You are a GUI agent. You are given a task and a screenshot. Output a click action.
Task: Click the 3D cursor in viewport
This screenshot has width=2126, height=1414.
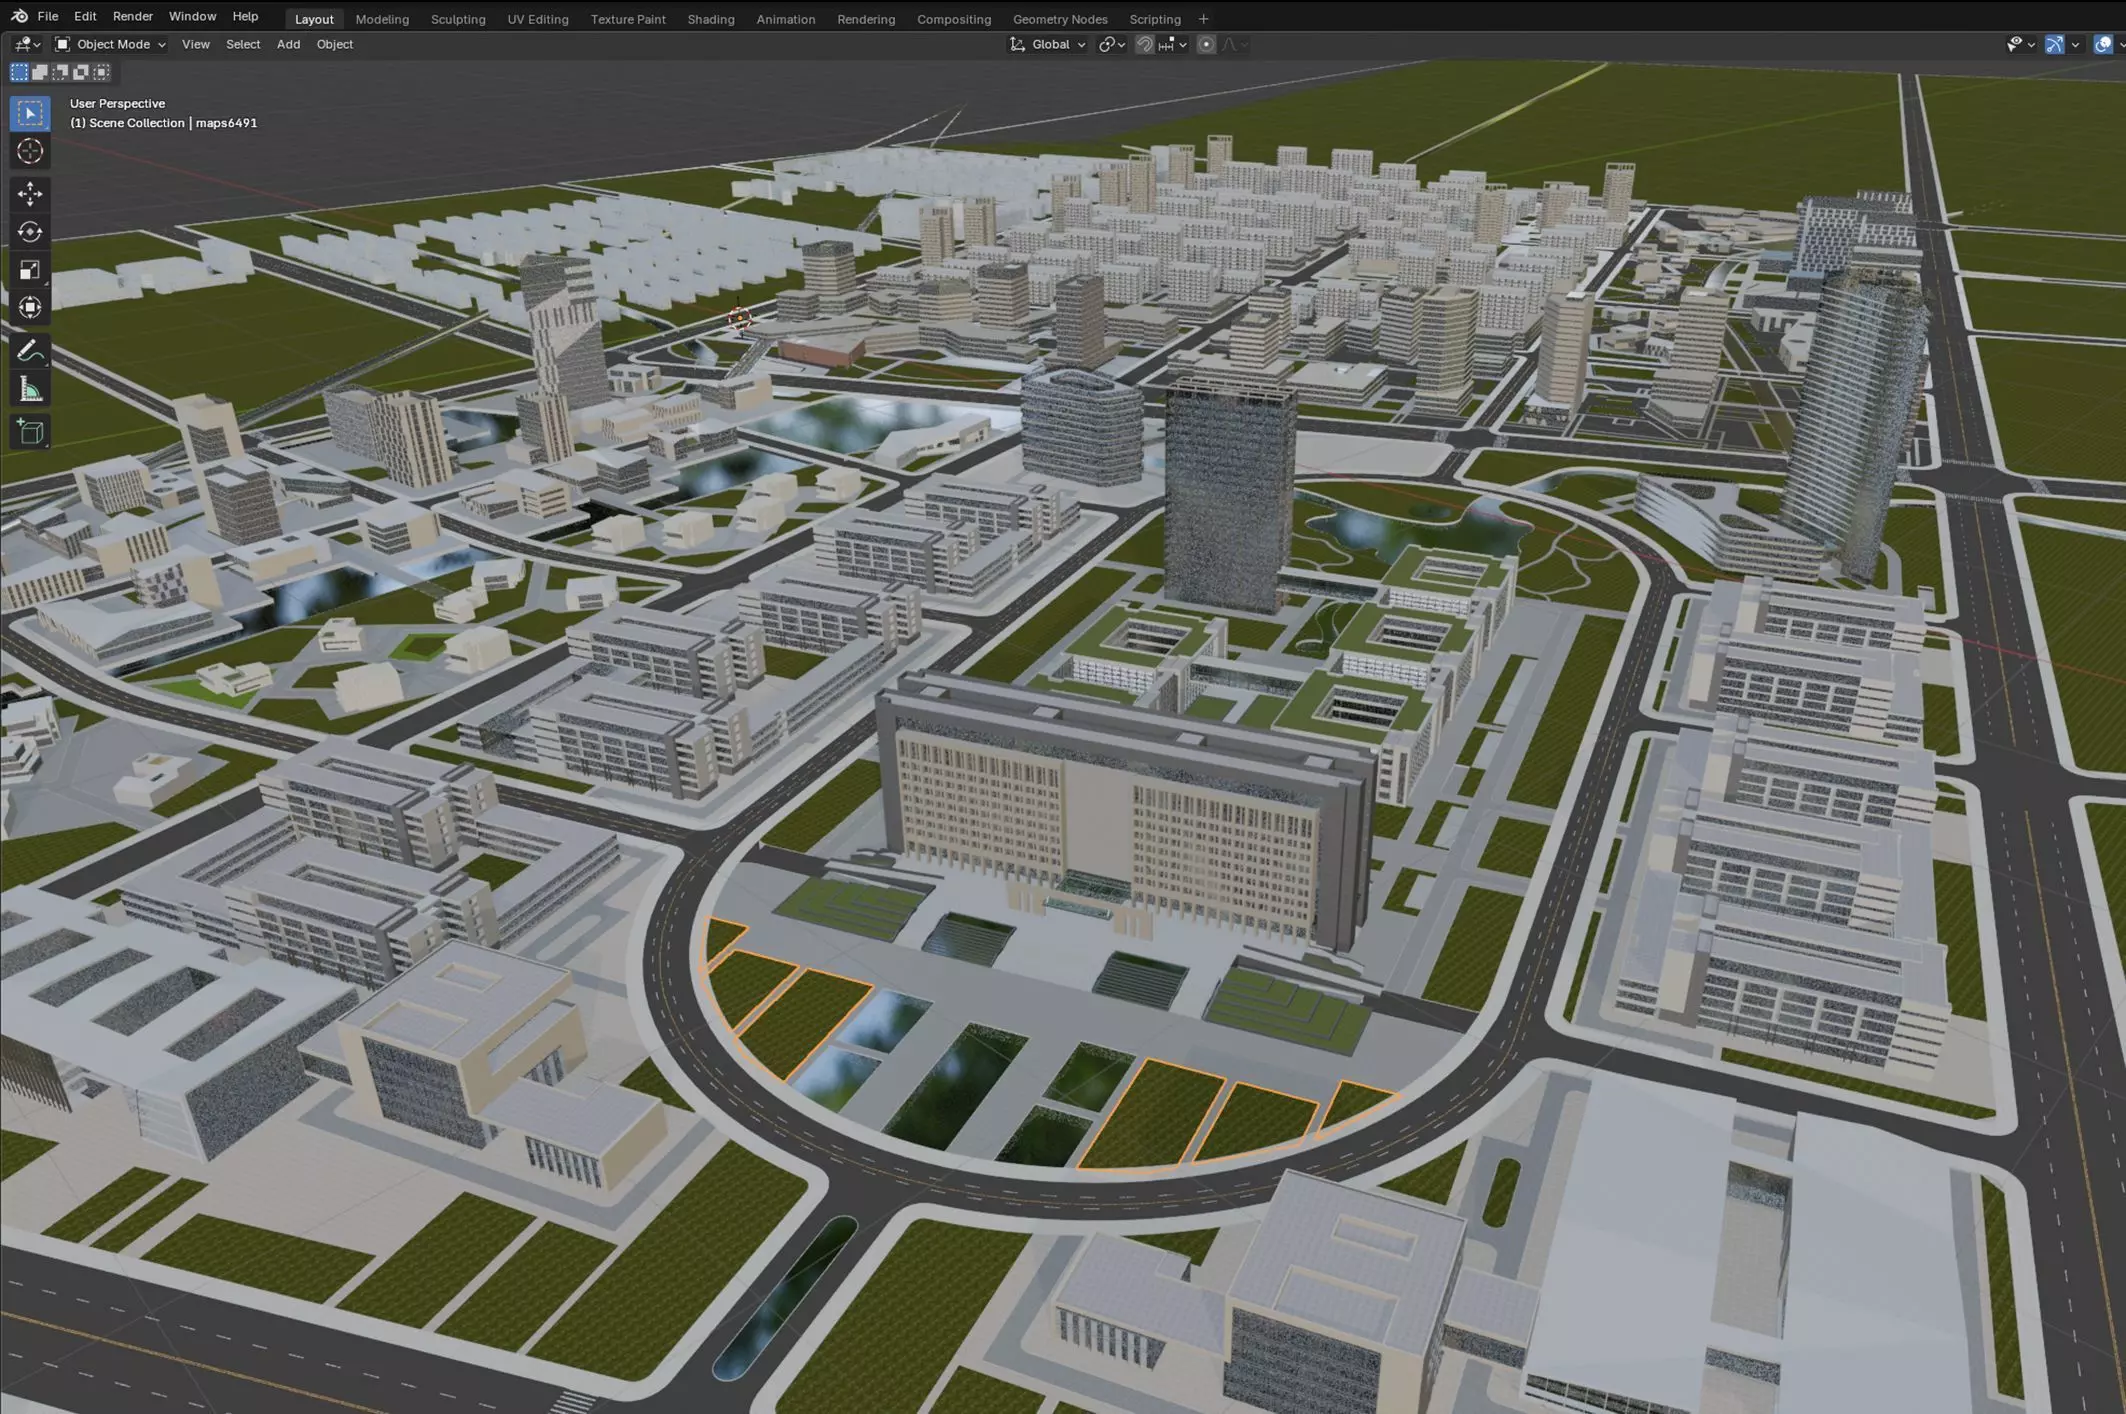739,318
